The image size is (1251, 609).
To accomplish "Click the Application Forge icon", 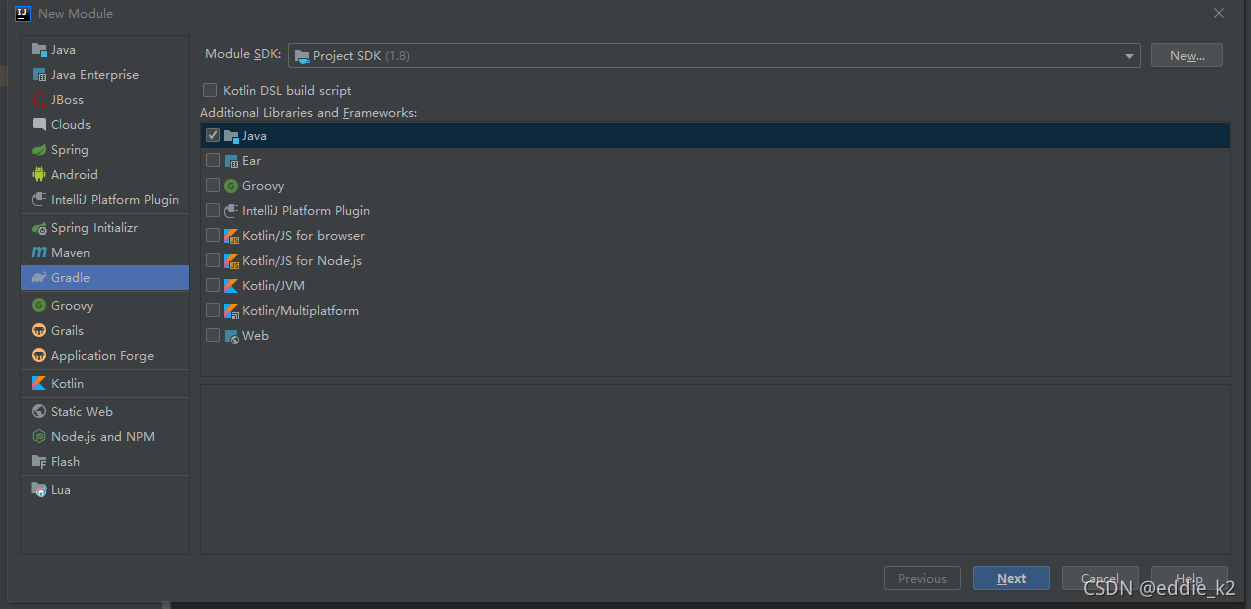I will pyautogui.click(x=39, y=356).
